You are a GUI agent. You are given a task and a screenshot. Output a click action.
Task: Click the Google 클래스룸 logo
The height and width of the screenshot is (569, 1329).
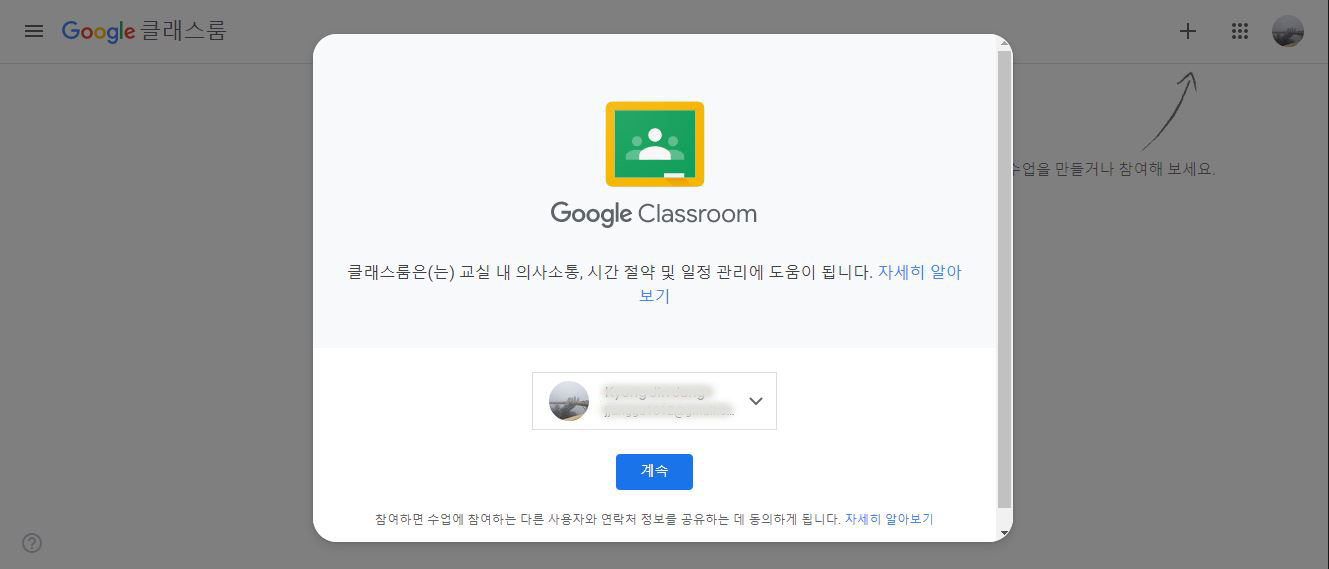pyautogui.click(x=144, y=31)
